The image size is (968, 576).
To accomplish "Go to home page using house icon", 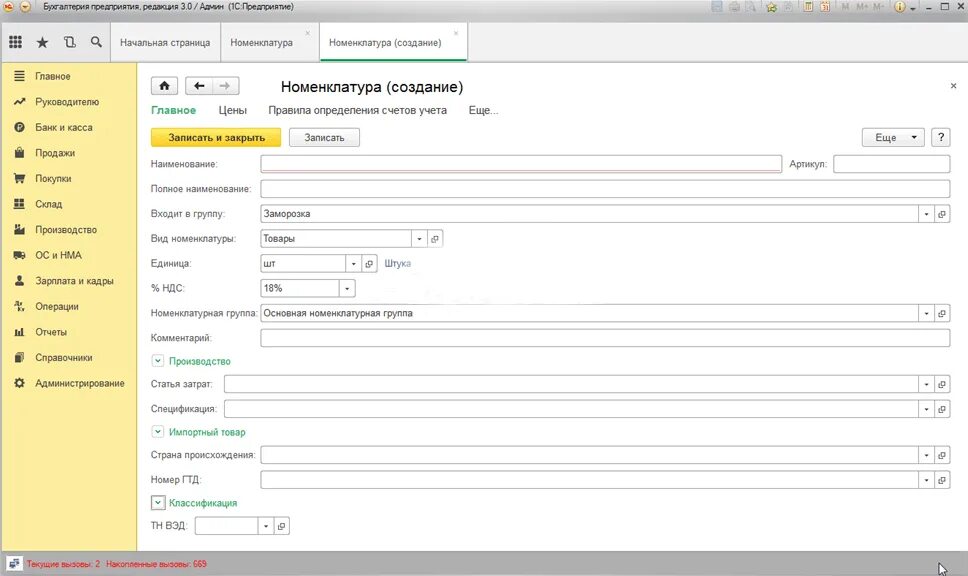I will 164,86.
